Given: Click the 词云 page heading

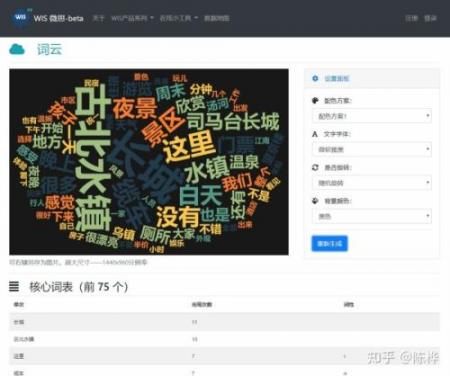Looking at the screenshot, I should click(49, 49).
